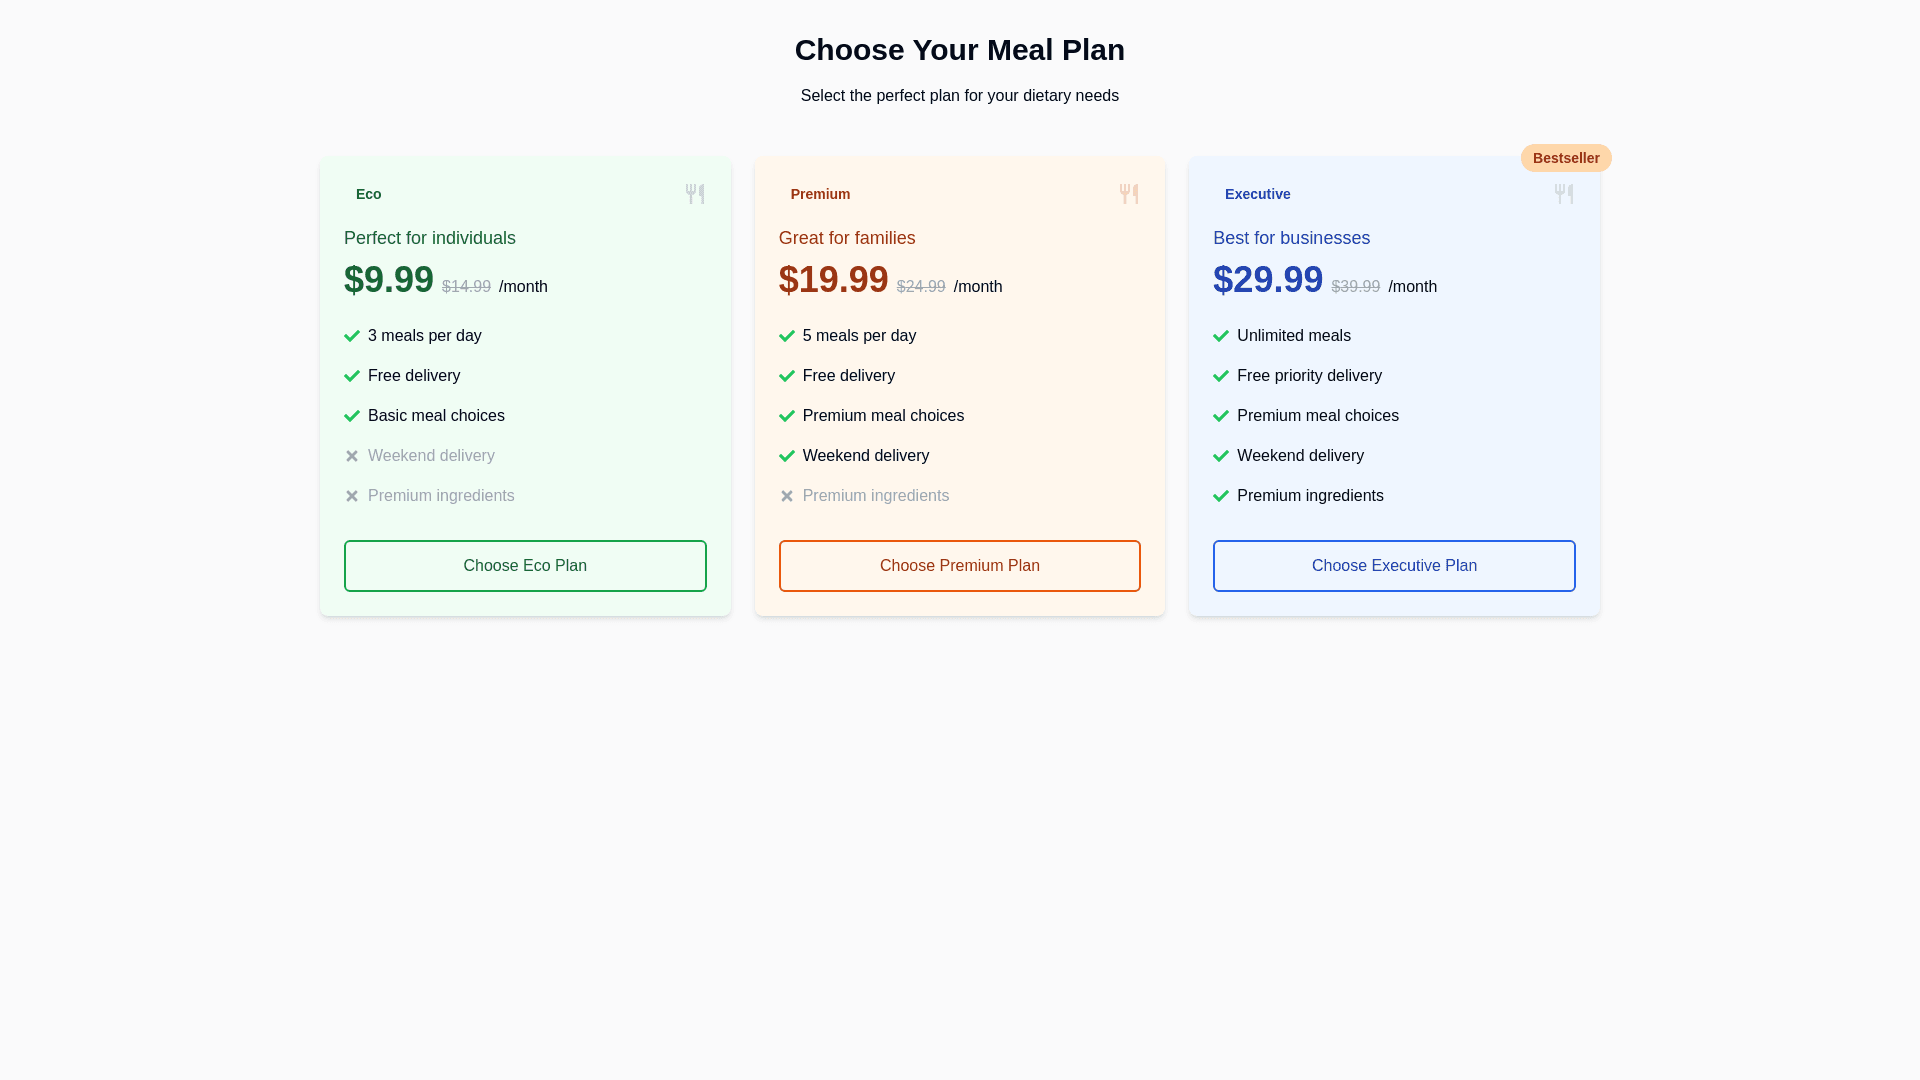Click X icon beside Premium "Premium ingredients"

(787, 496)
